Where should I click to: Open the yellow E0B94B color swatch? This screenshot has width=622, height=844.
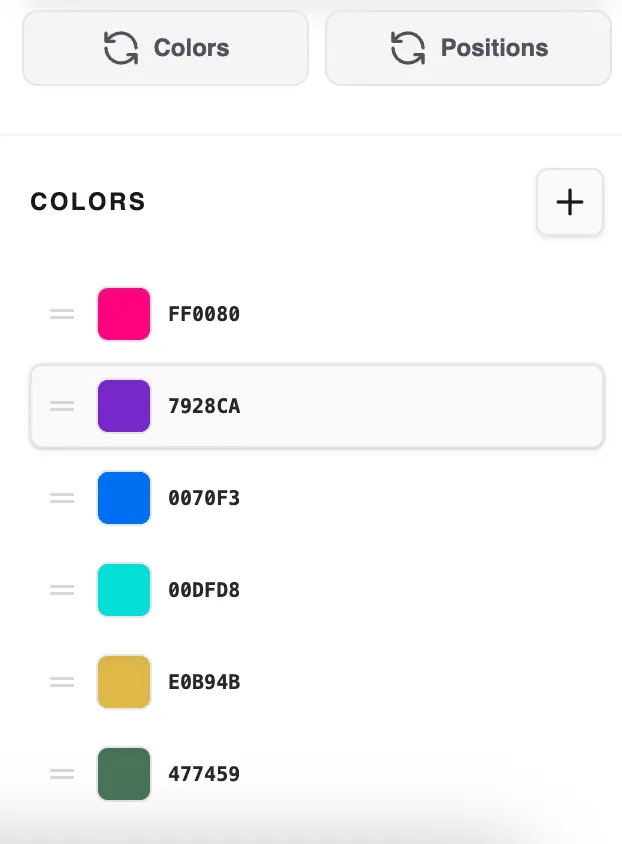(124, 682)
